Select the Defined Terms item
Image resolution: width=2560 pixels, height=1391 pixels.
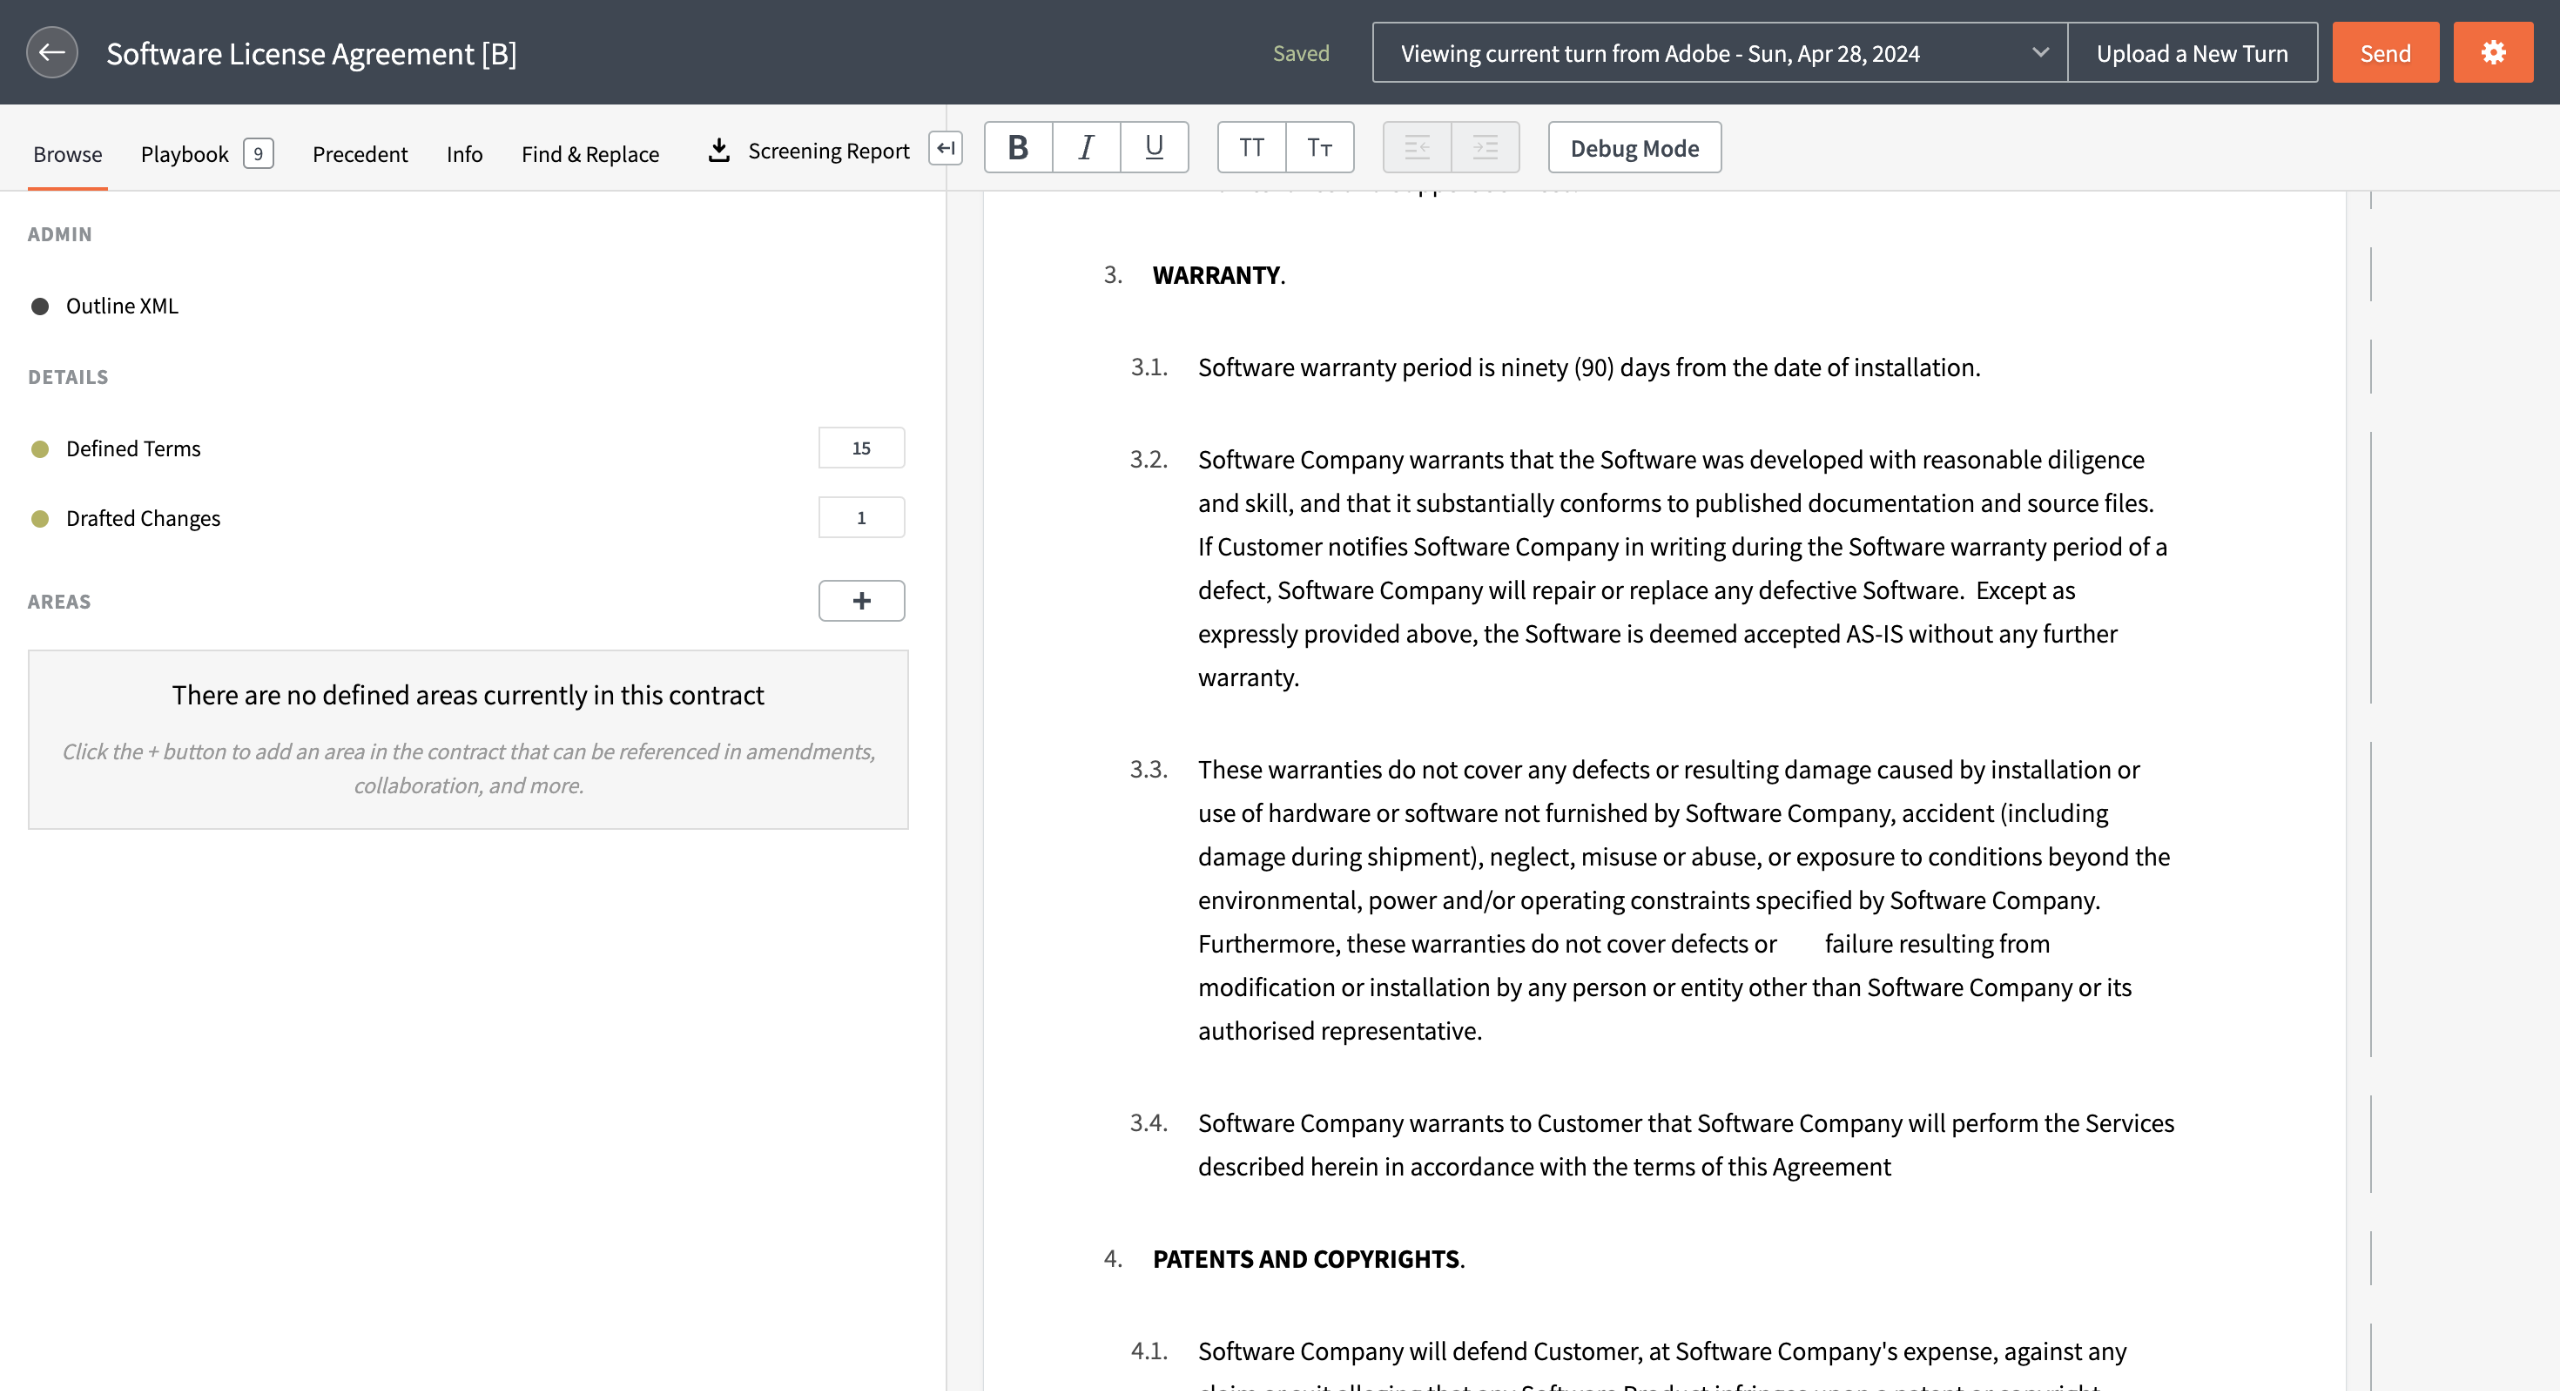[133, 449]
